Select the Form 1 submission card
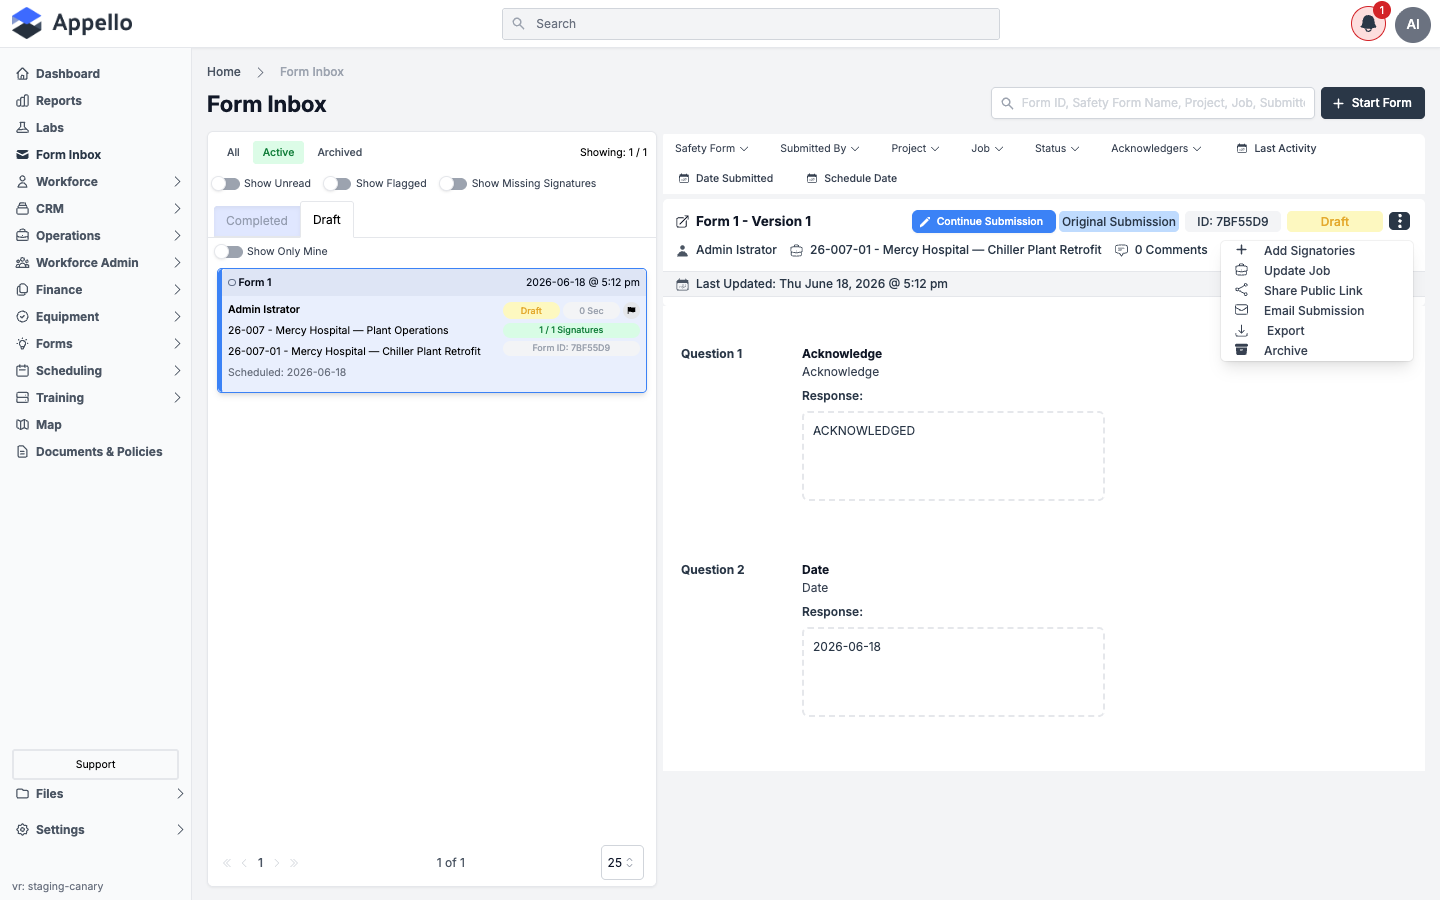 tap(432, 331)
